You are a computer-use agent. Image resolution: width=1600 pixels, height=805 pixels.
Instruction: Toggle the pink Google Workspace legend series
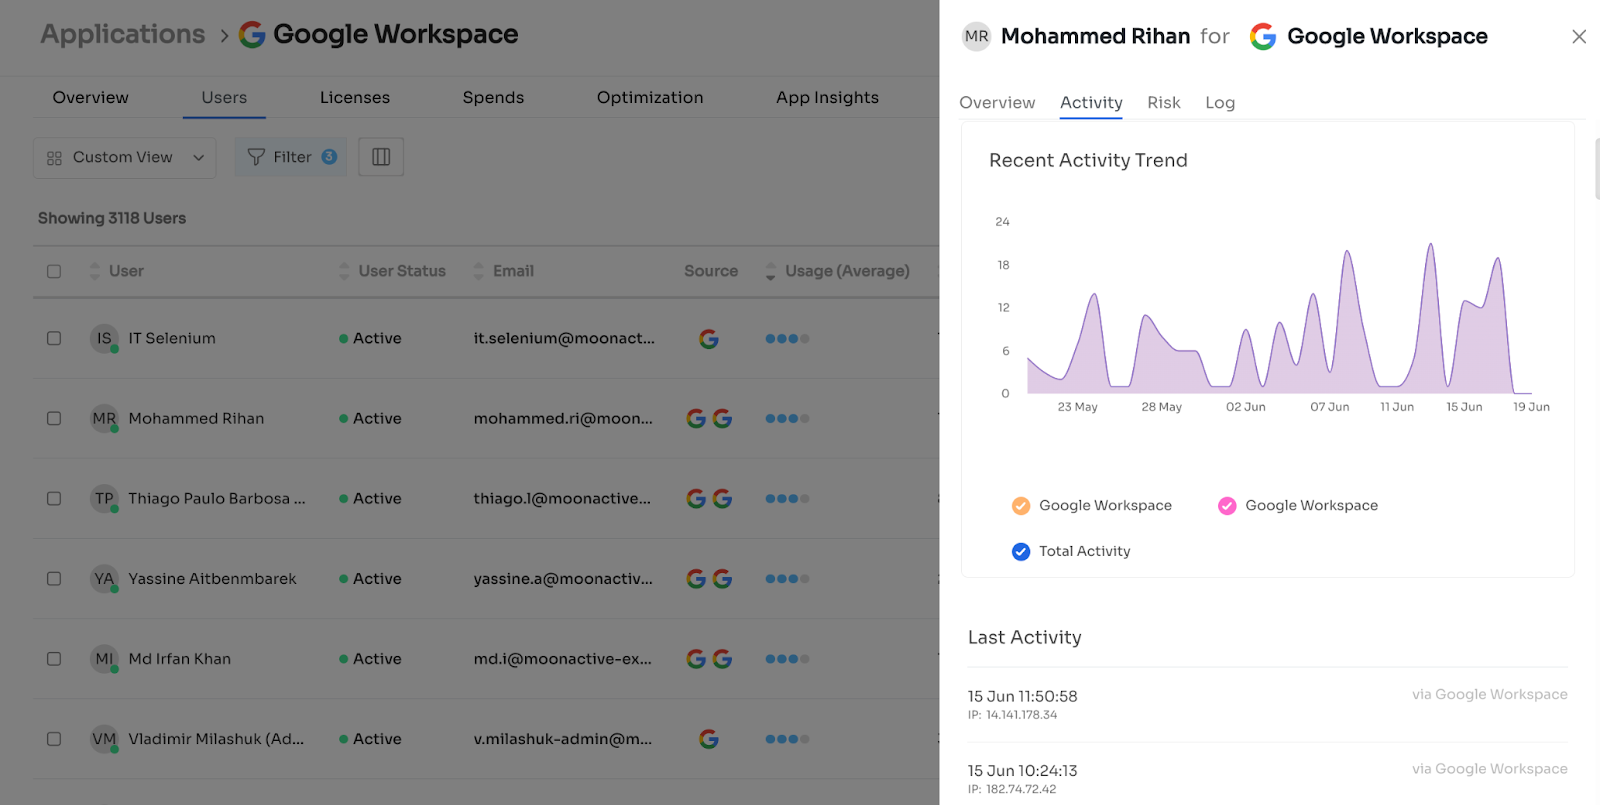click(1227, 506)
